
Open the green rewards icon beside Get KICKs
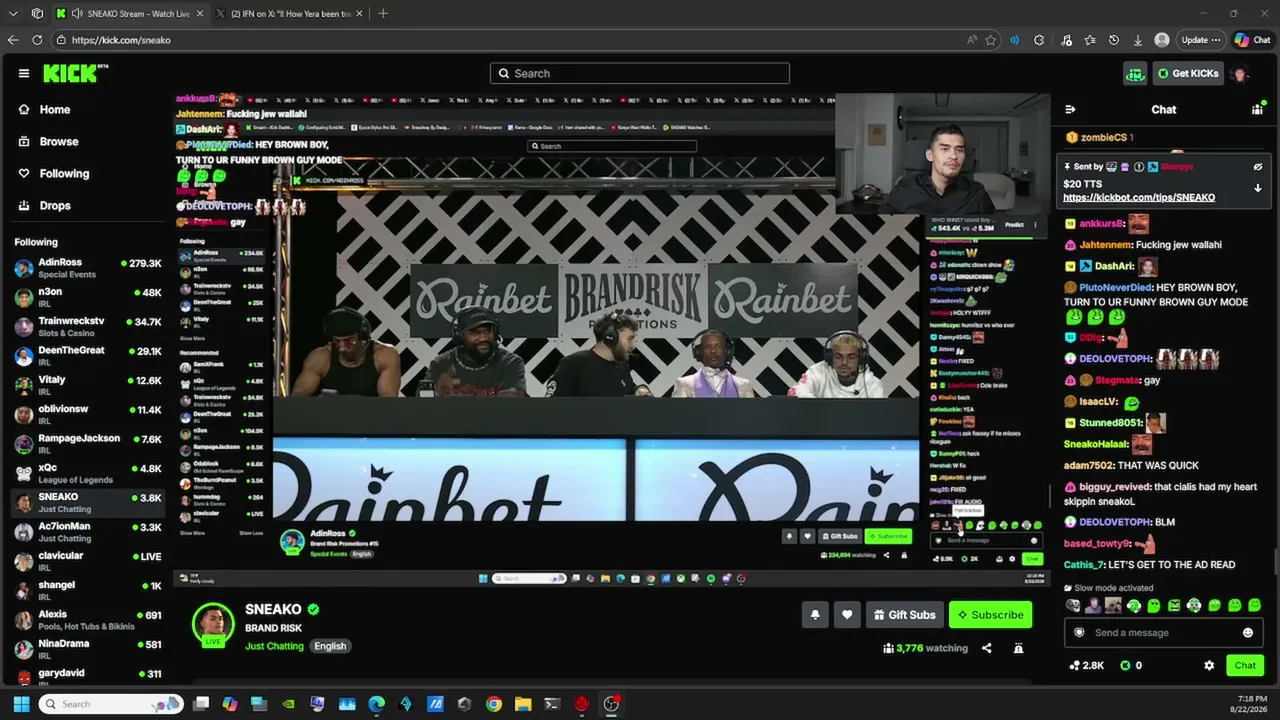tap(1135, 73)
